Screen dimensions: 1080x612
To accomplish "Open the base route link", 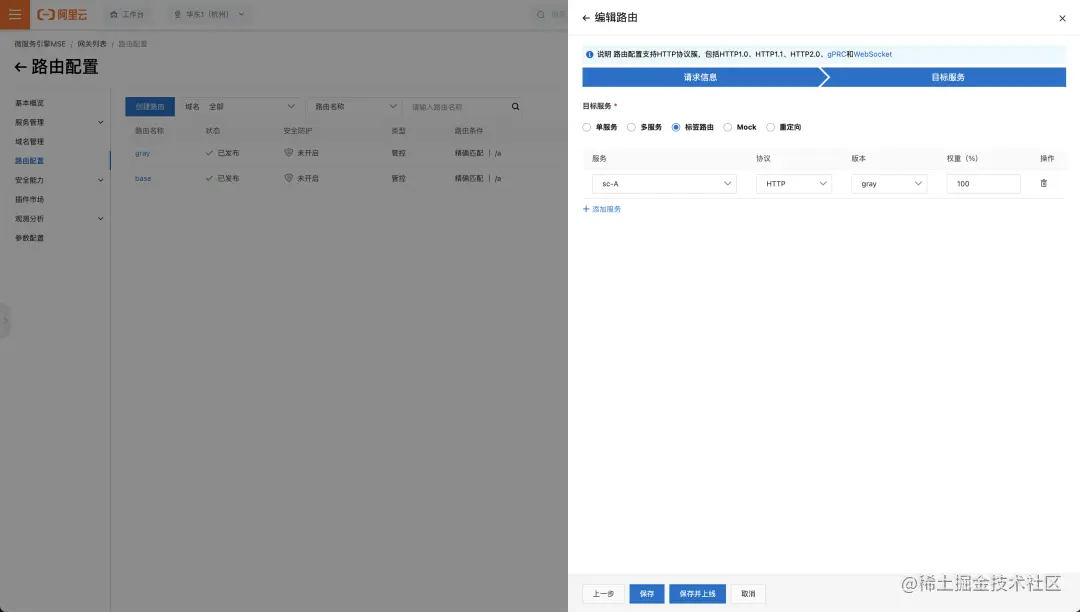I will [143, 178].
